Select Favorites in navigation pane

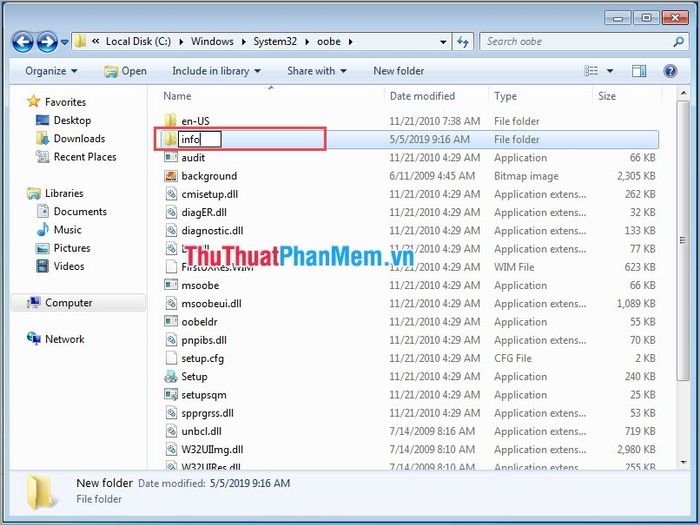[x=65, y=102]
